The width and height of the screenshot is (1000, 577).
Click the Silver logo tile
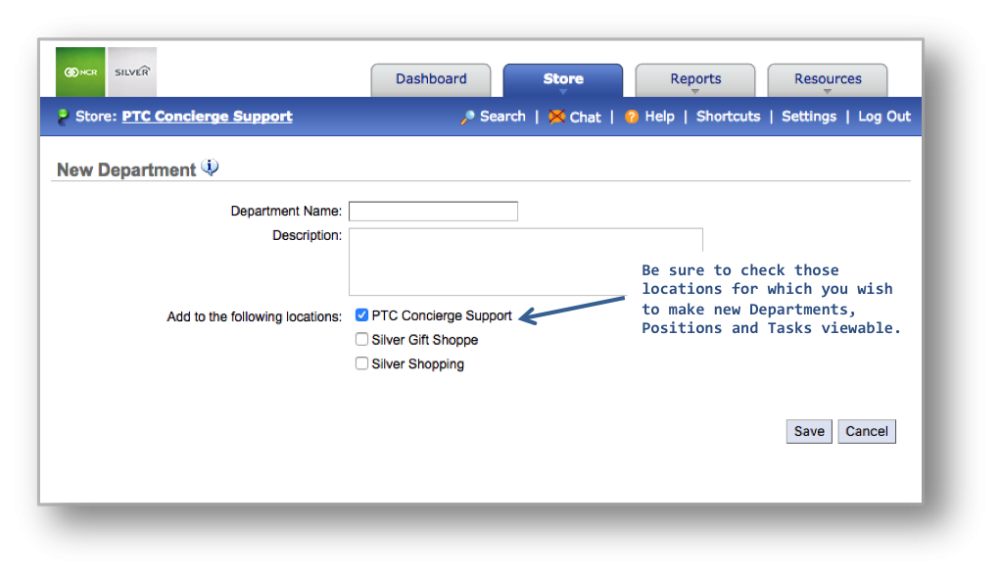(132, 72)
